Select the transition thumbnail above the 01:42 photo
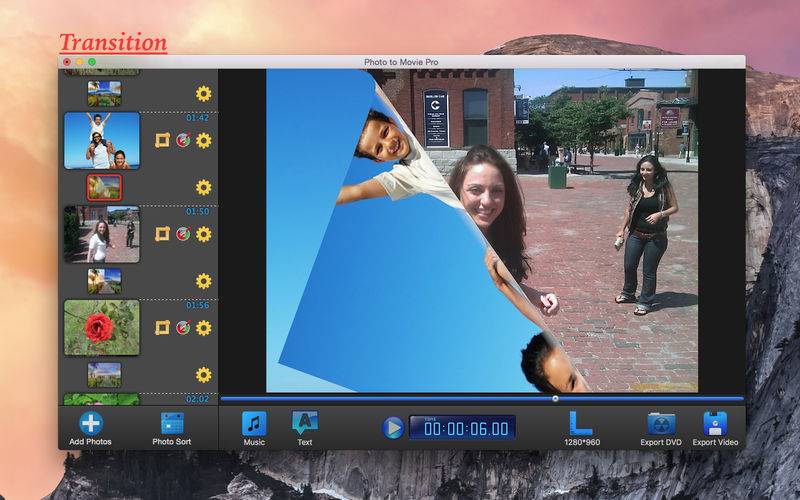Image resolution: width=800 pixels, height=500 pixels. pos(105,94)
